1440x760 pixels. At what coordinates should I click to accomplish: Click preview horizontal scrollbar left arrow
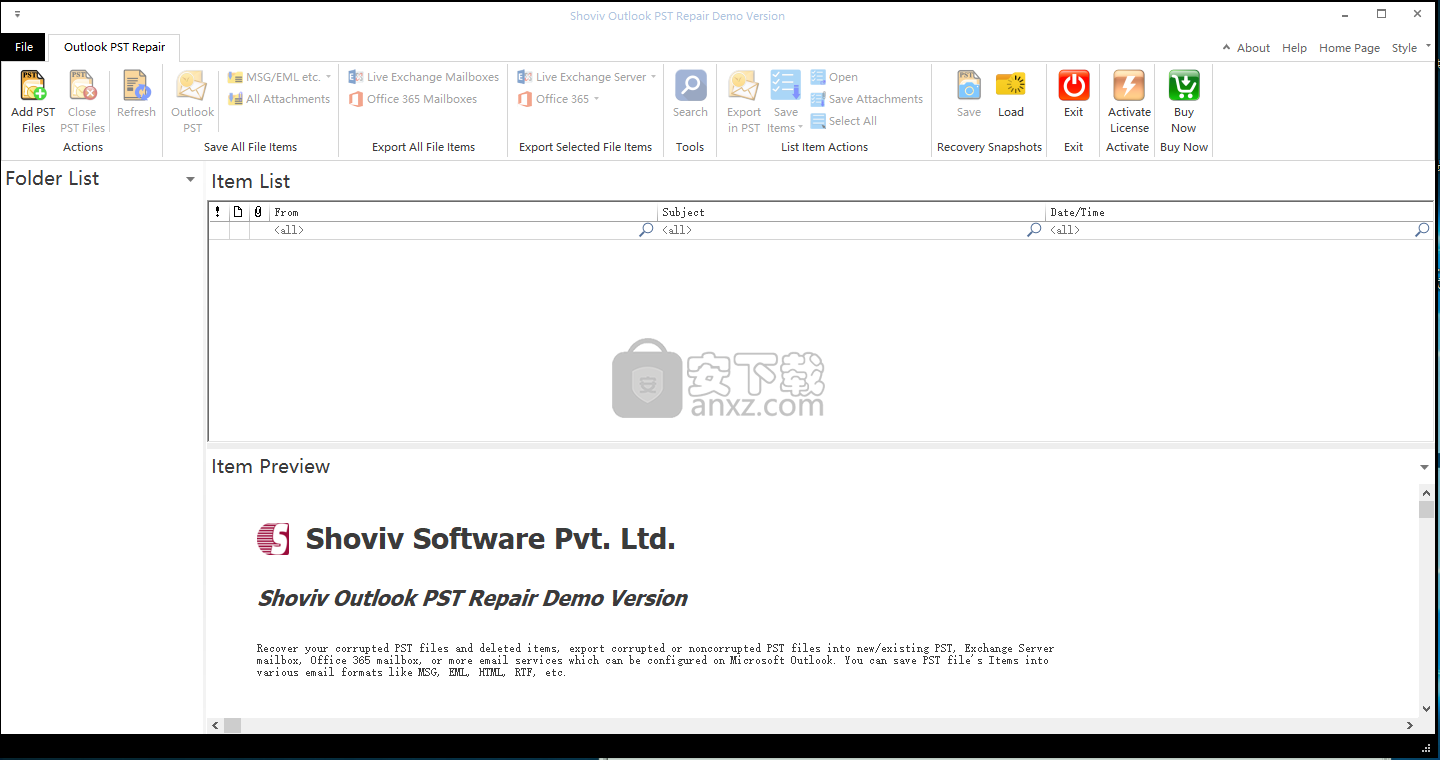[214, 726]
